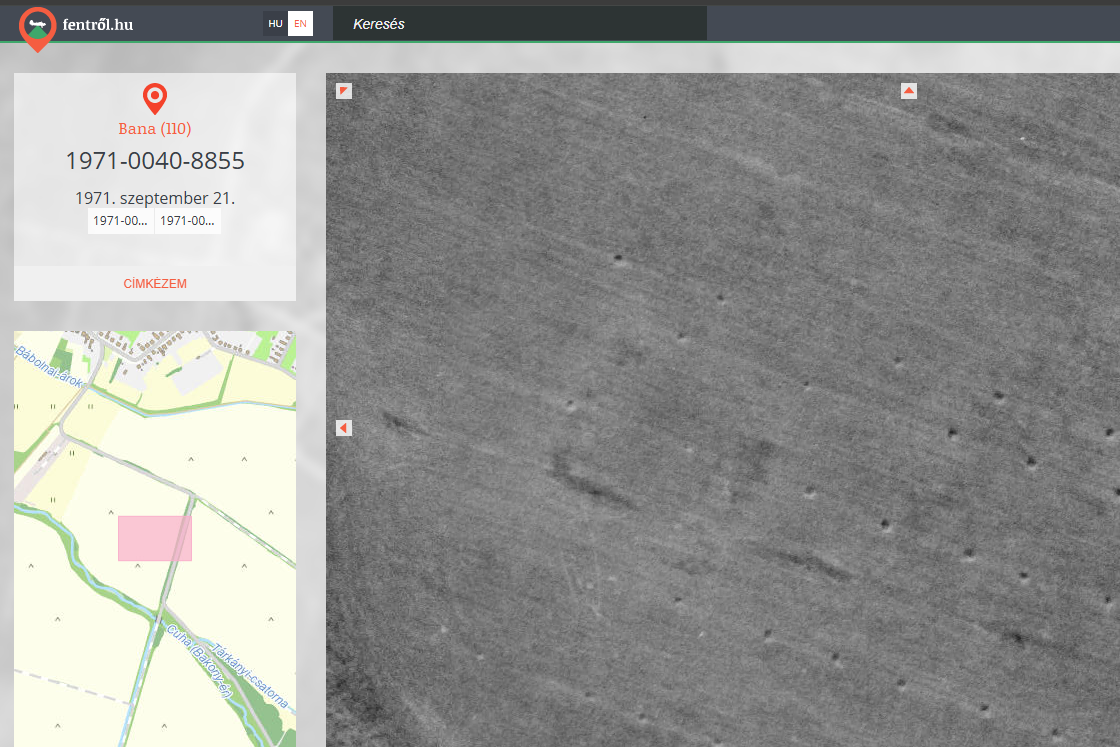Image resolution: width=1120 pixels, height=747 pixels.
Task: Move to the adjacent photo above
Action: [909, 91]
